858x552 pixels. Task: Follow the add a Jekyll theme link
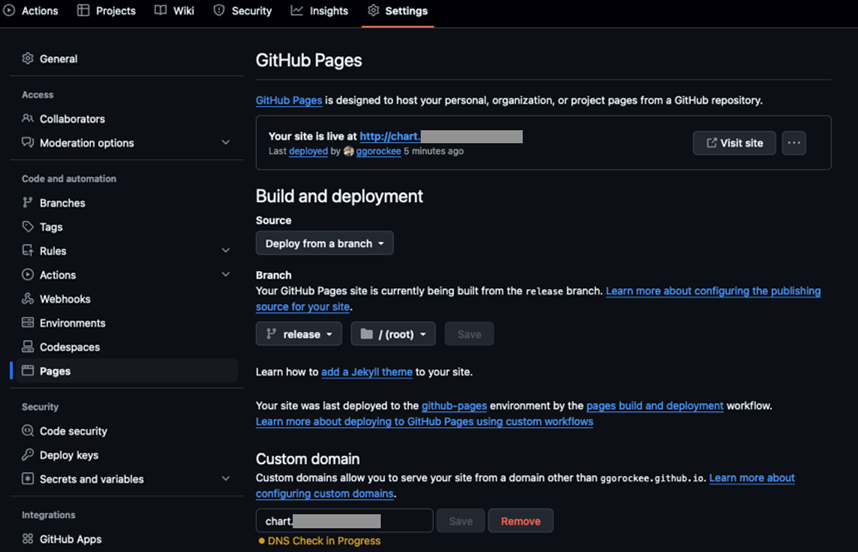[367, 372]
